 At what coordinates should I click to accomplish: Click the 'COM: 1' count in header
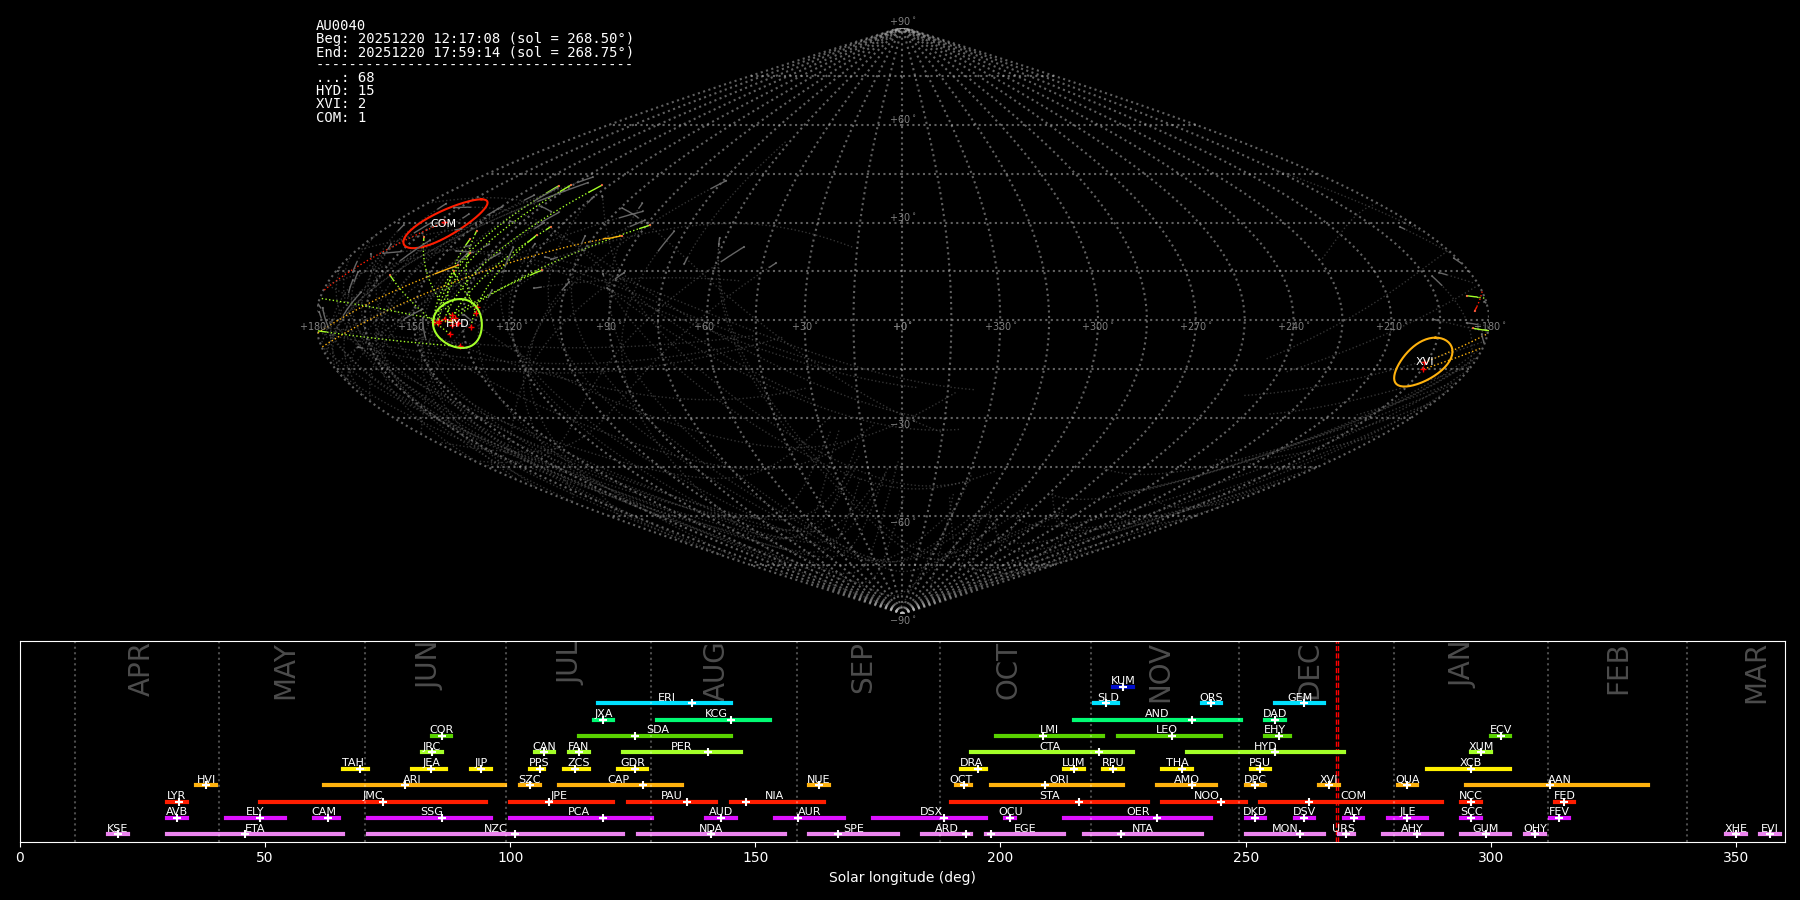point(341,117)
